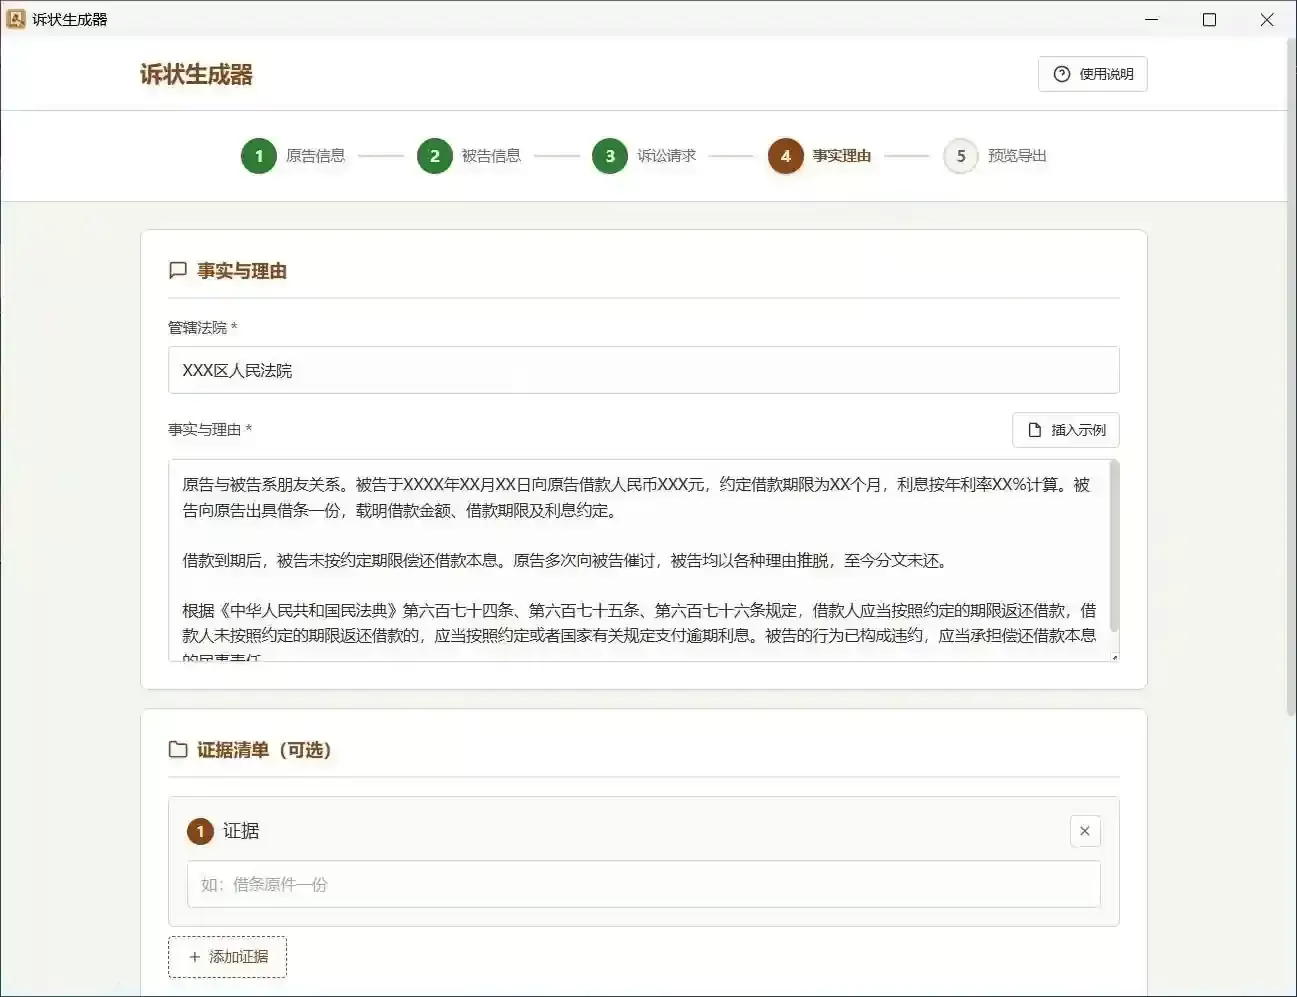This screenshot has width=1297, height=997.
Task: Click the speech bubble icon next to 事实与理由
Action: 178,270
